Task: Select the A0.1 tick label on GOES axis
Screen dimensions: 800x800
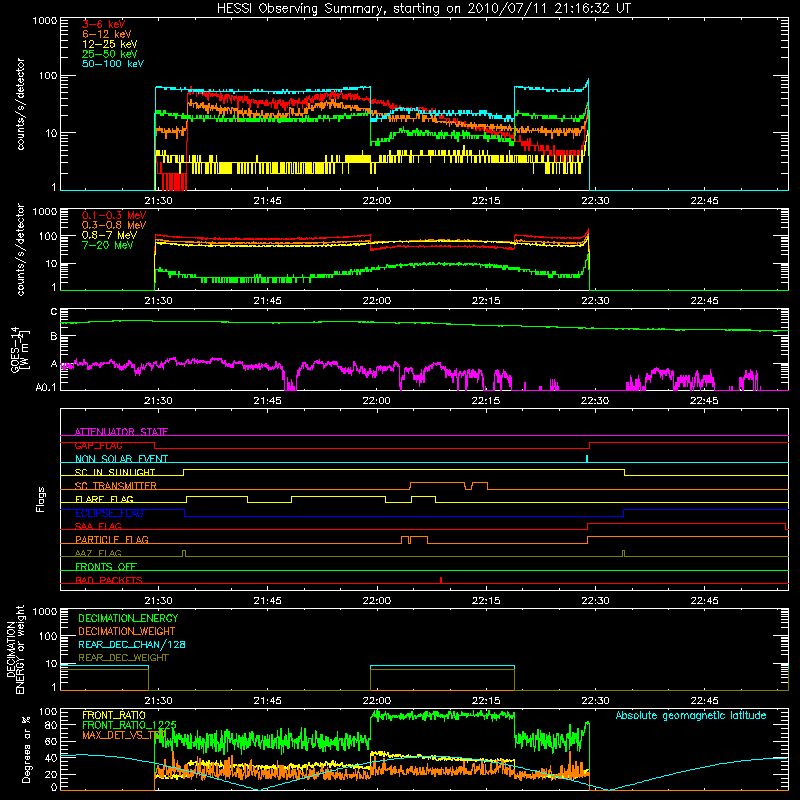Action: tap(46, 387)
